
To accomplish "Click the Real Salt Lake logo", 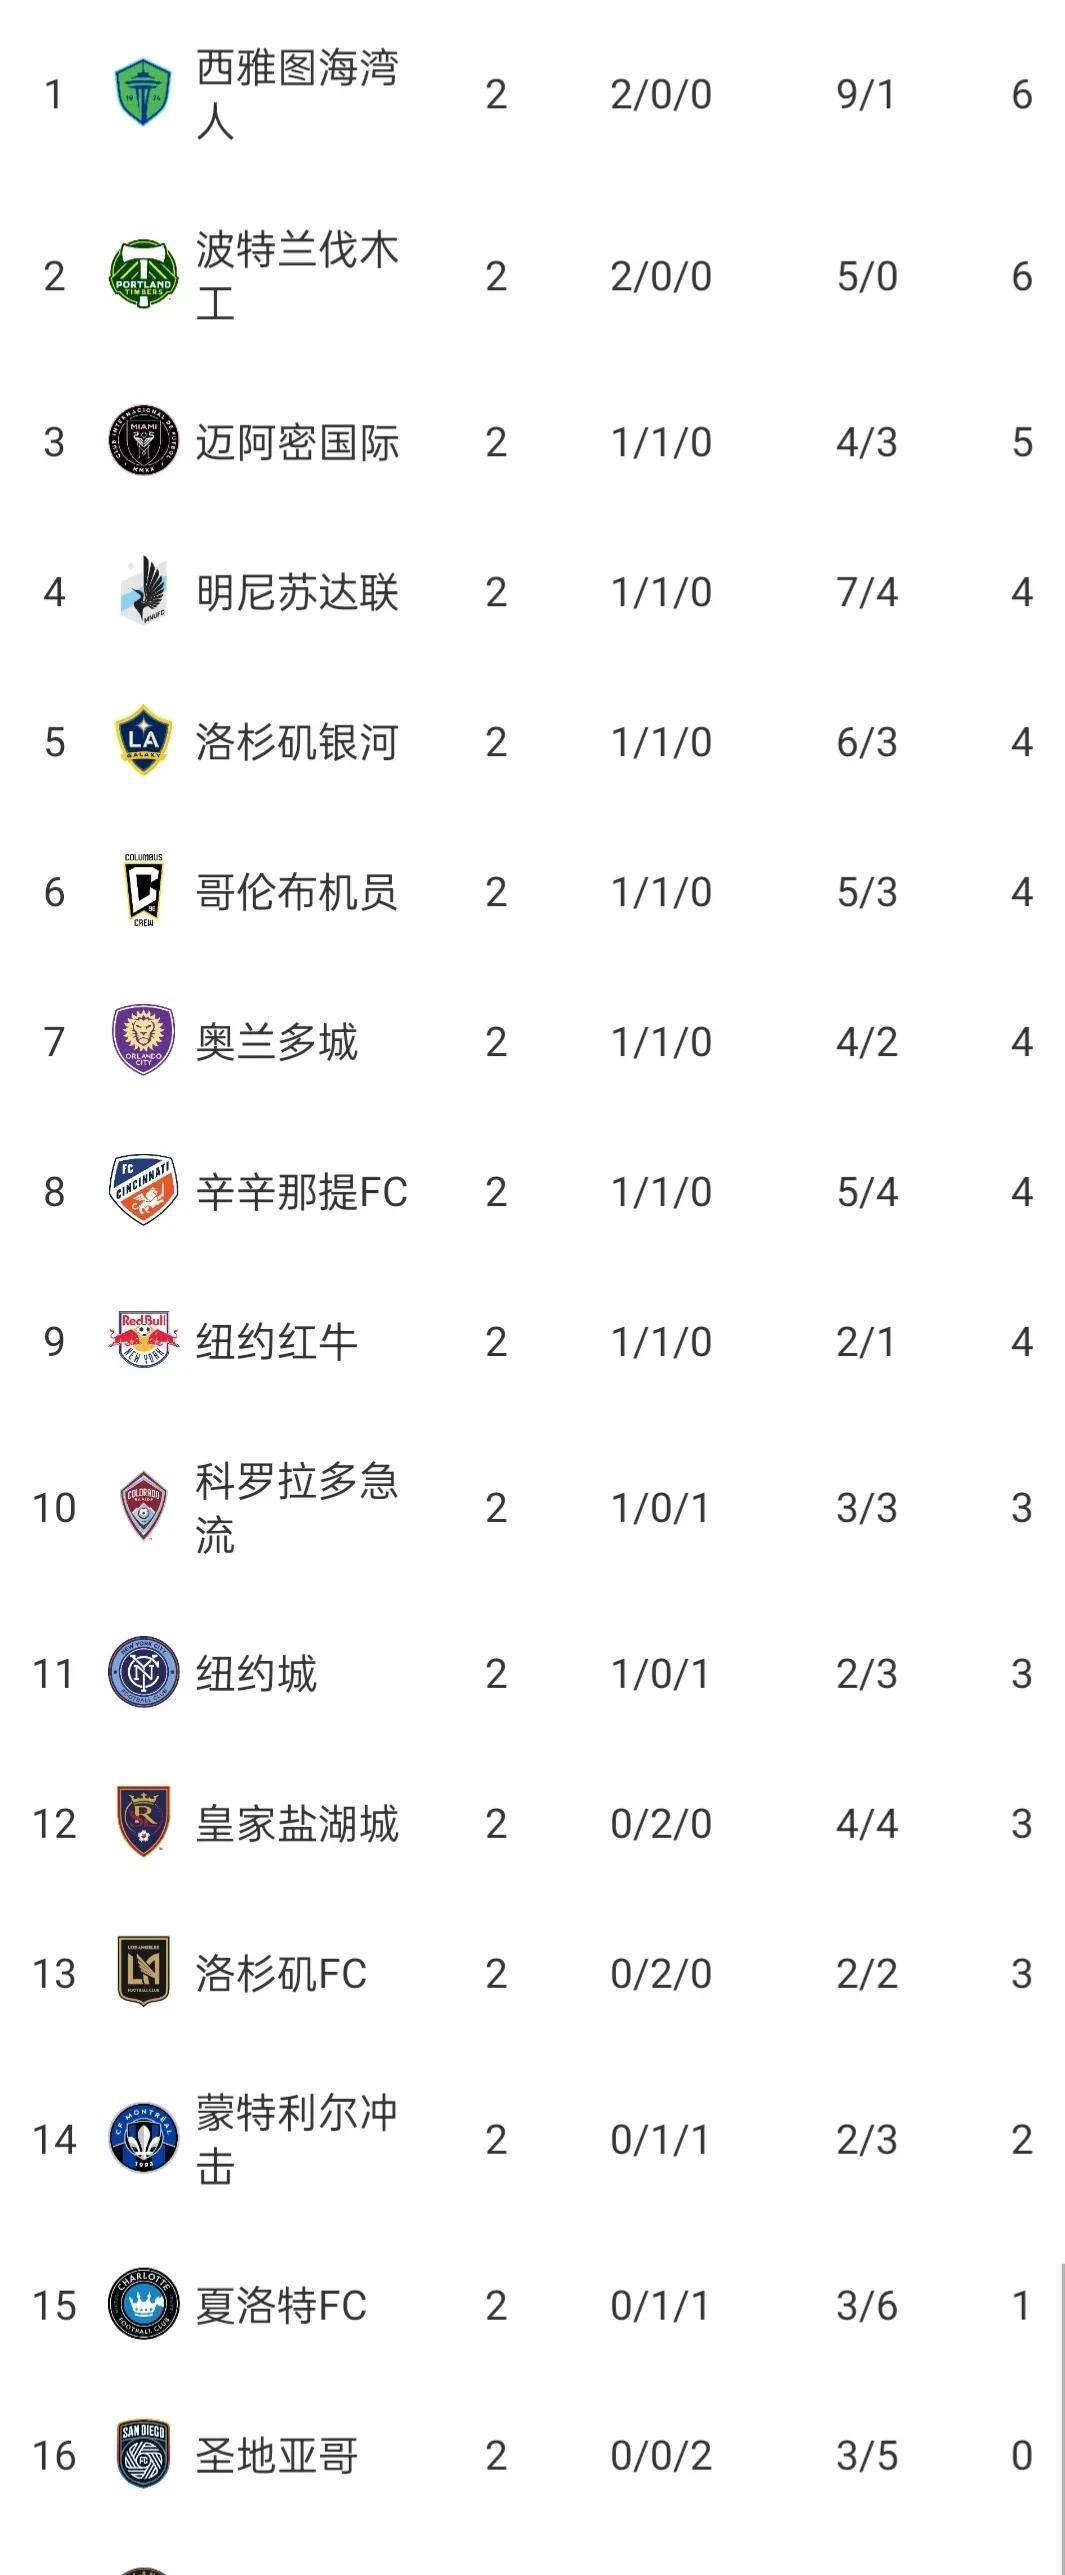I will click(143, 1823).
